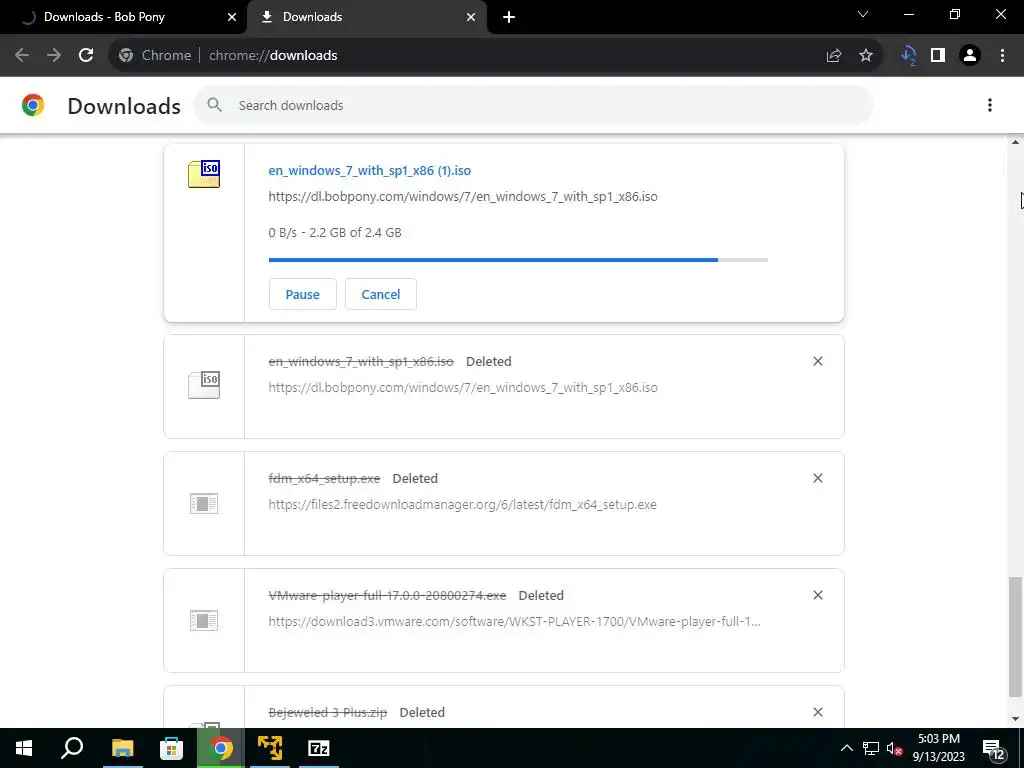The image size is (1024, 768).
Task: Remove fdm_x64_setup.exe from the list
Action: (x=818, y=478)
